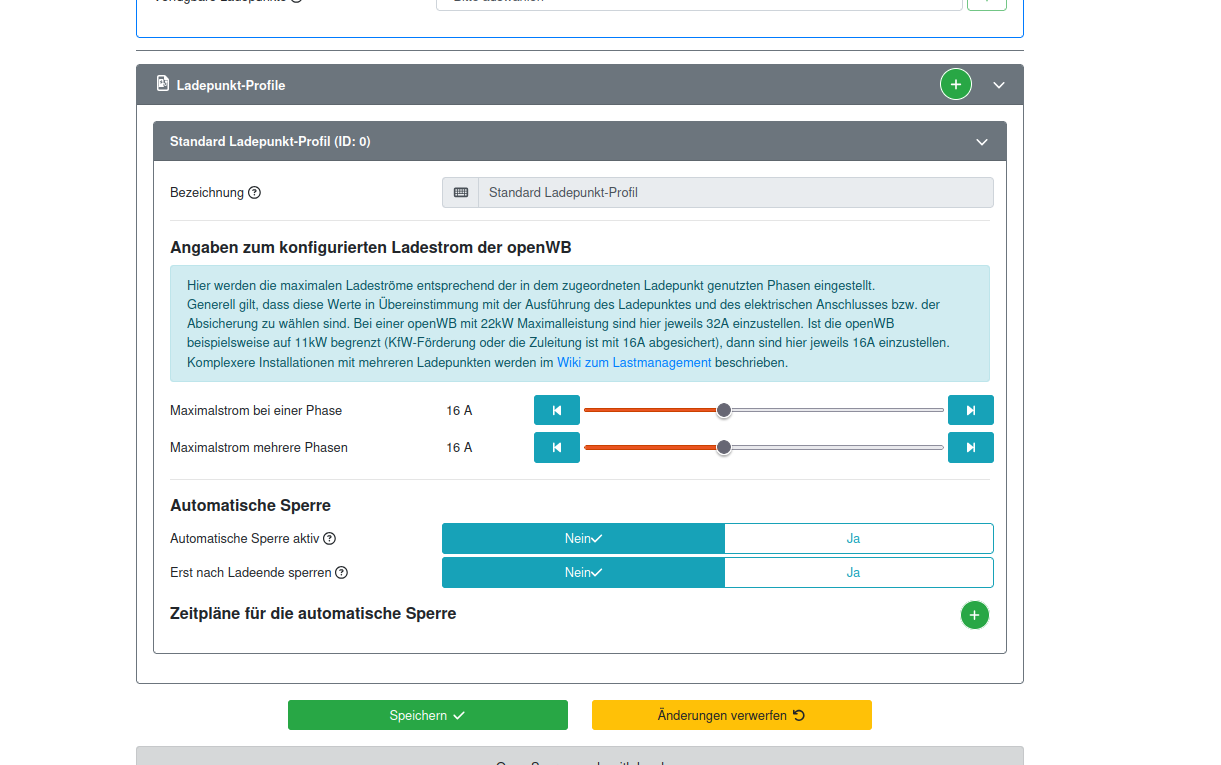
Task: Click Änderungen verwerfen button
Action: coord(732,715)
